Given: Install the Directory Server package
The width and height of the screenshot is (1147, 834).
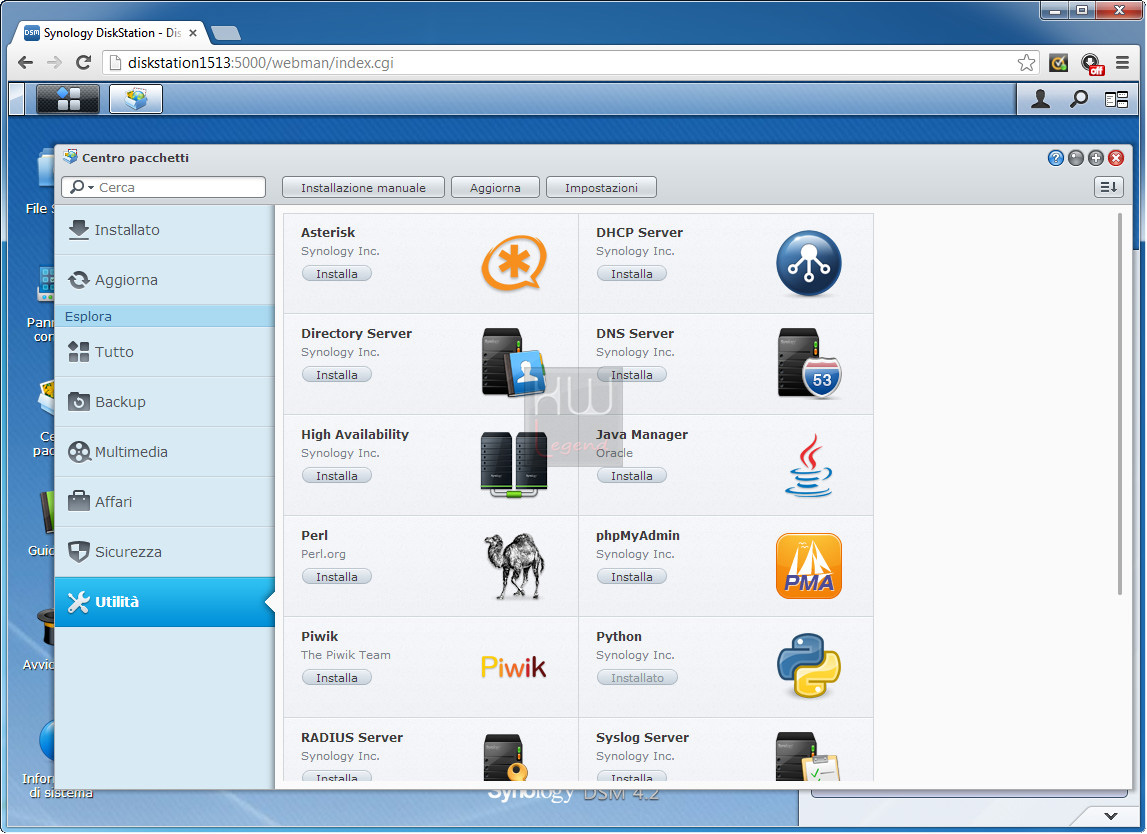Looking at the screenshot, I should tap(336, 375).
